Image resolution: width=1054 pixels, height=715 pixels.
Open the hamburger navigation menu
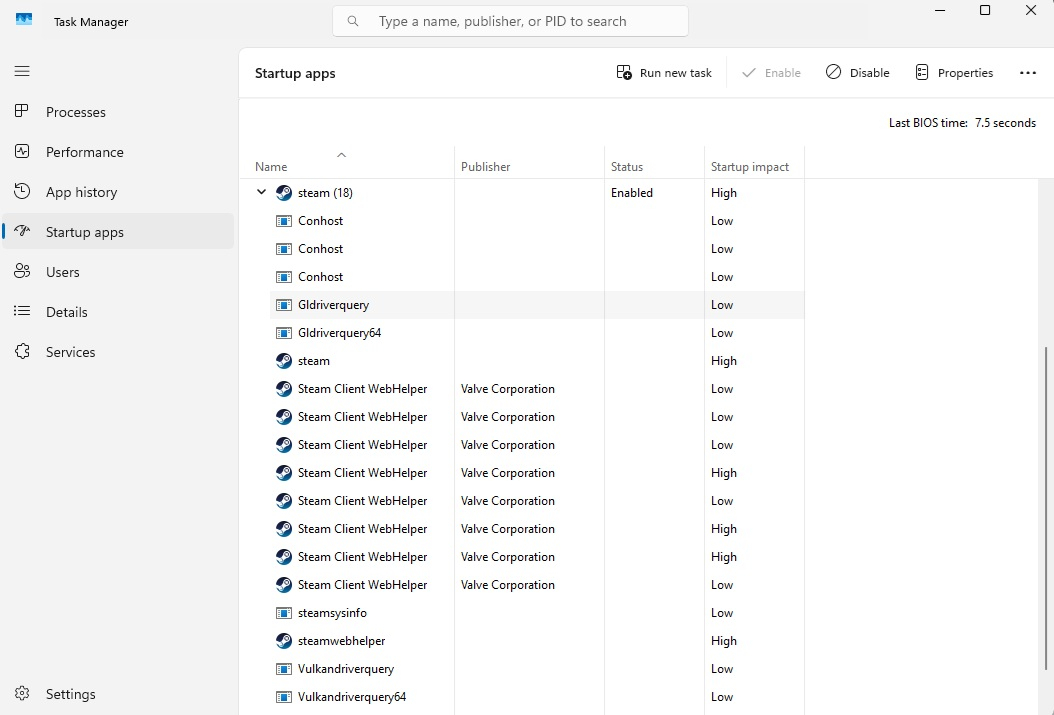(22, 71)
